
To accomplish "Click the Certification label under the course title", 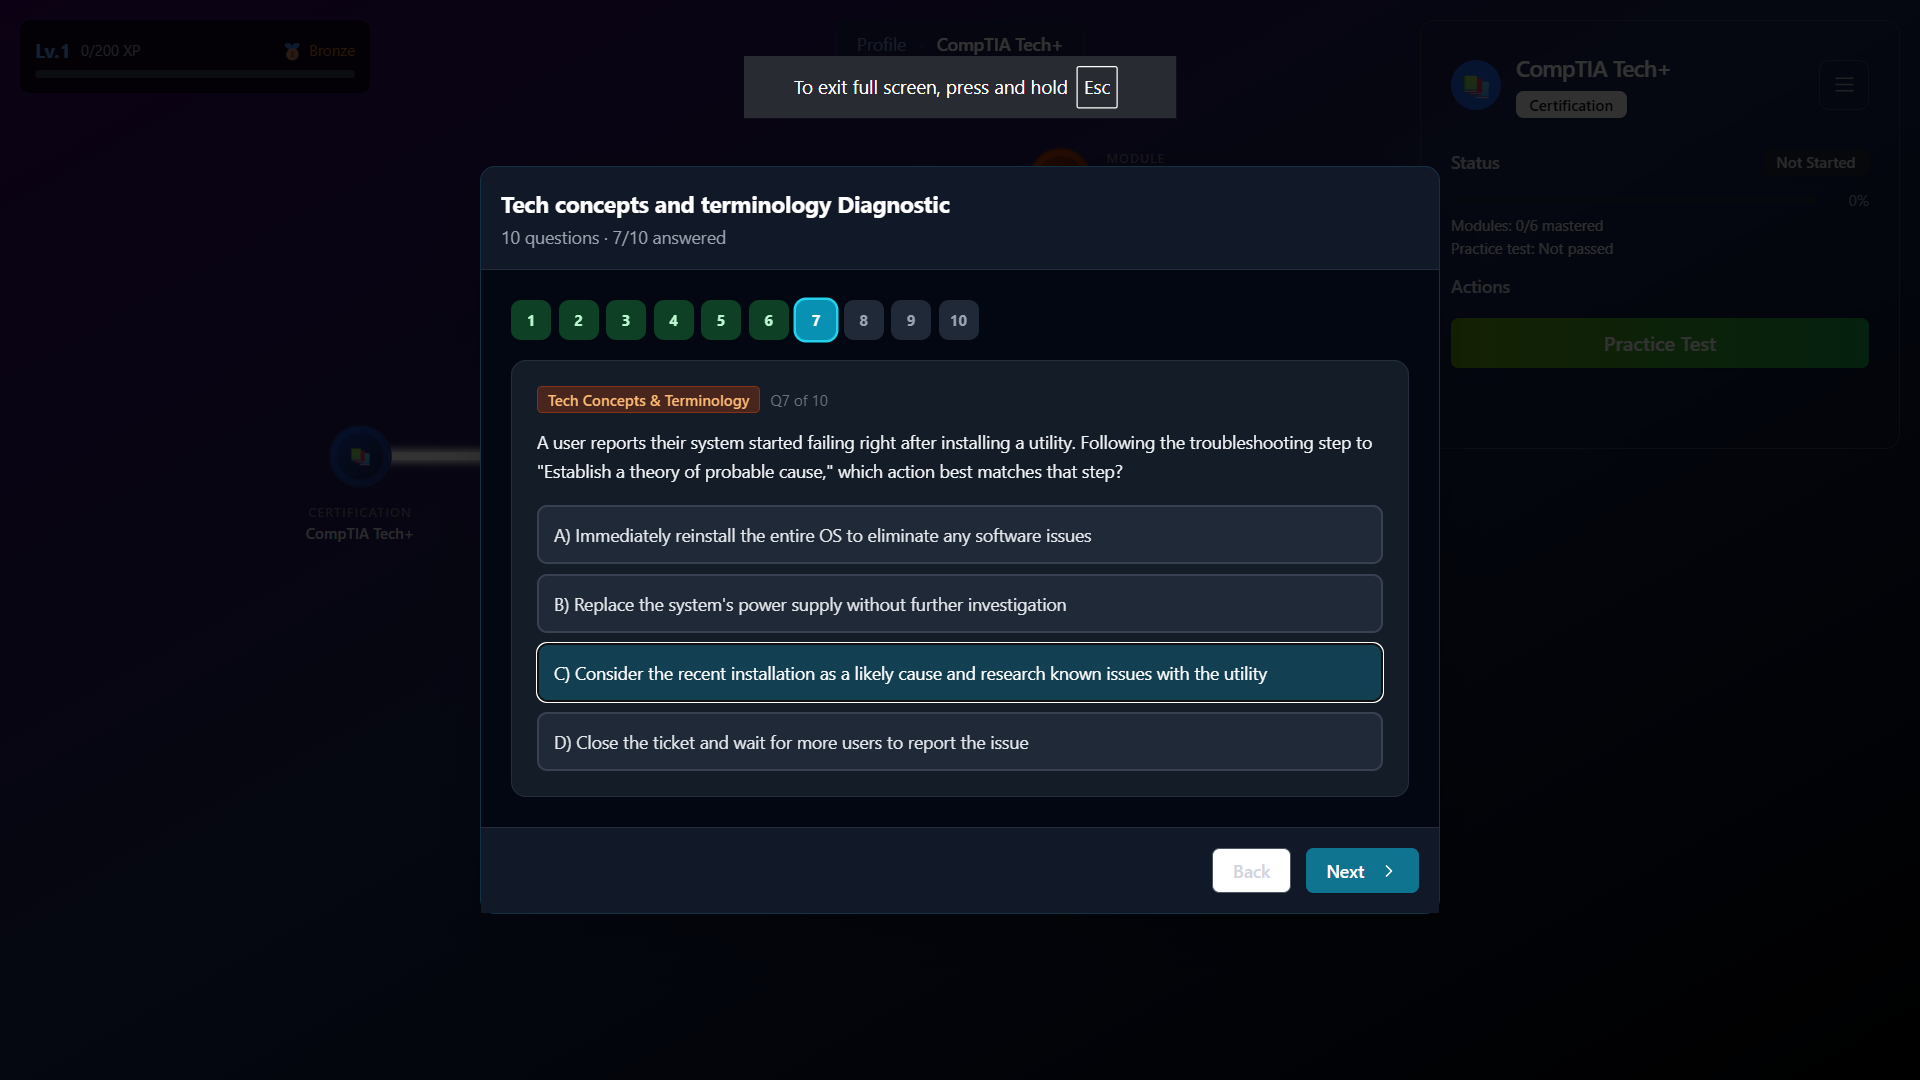I will click(x=1570, y=104).
